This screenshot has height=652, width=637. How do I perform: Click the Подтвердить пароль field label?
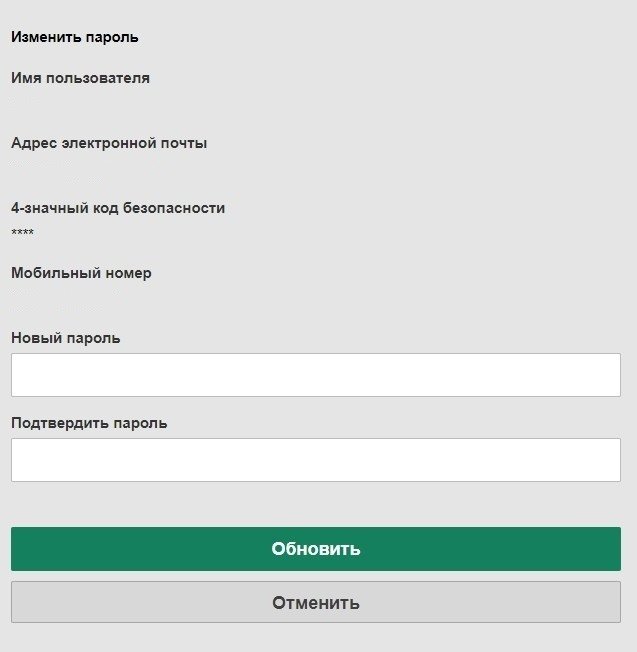point(89,423)
